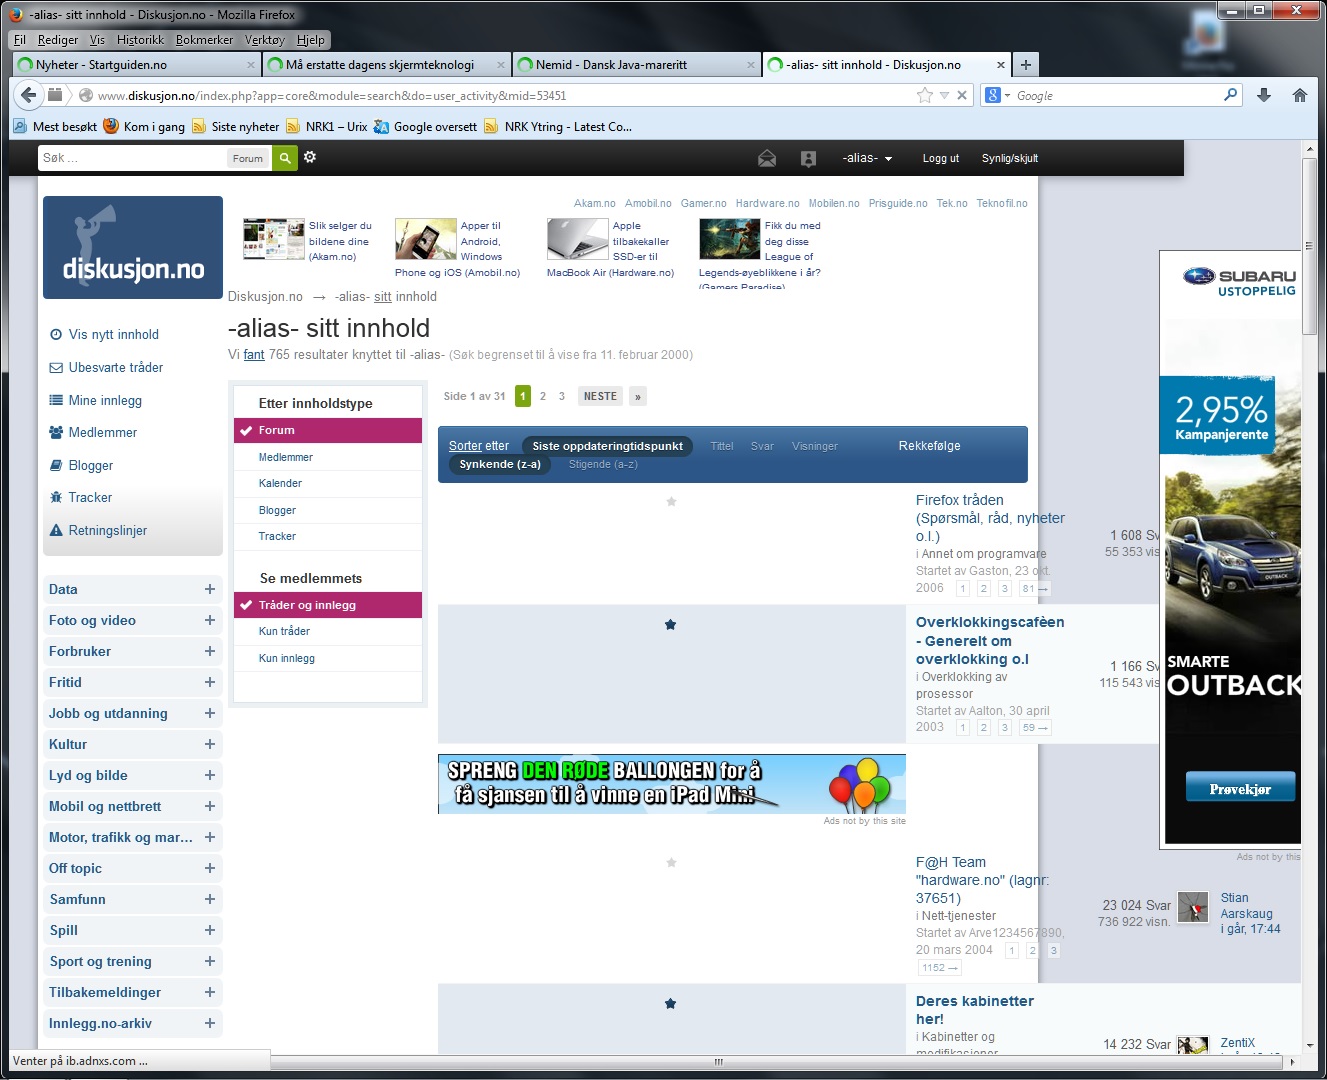
Task: Sort results by Siste oppdateringstidspunkt
Action: [607, 446]
